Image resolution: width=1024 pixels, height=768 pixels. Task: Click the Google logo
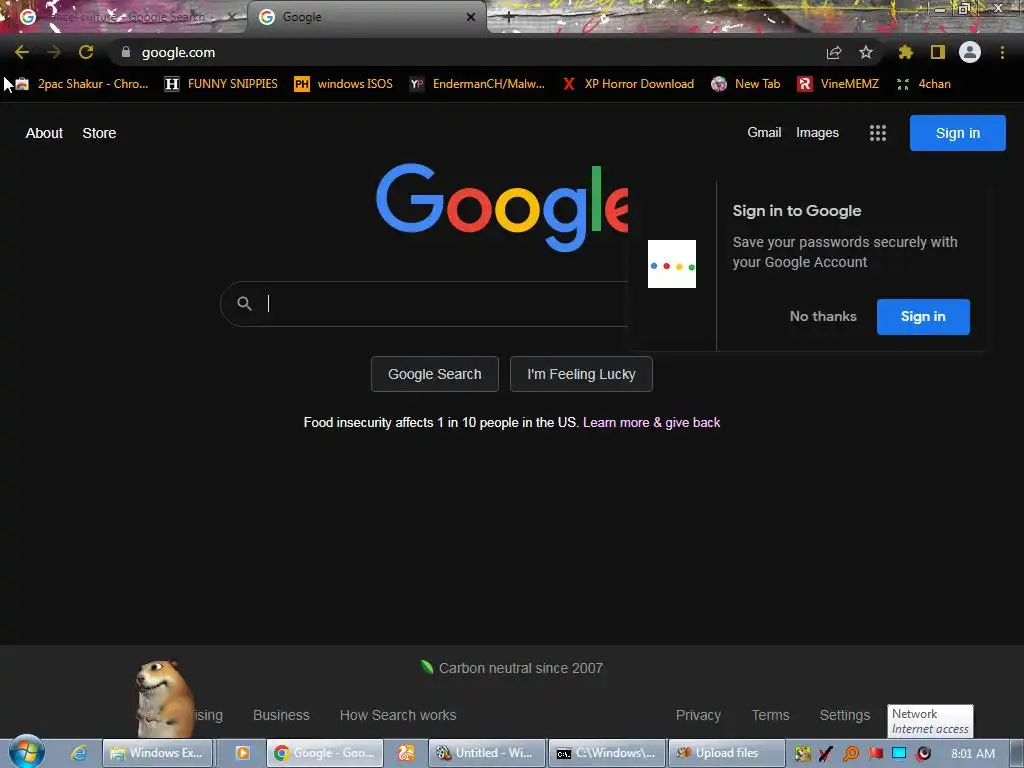pyautogui.click(x=502, y=208)
